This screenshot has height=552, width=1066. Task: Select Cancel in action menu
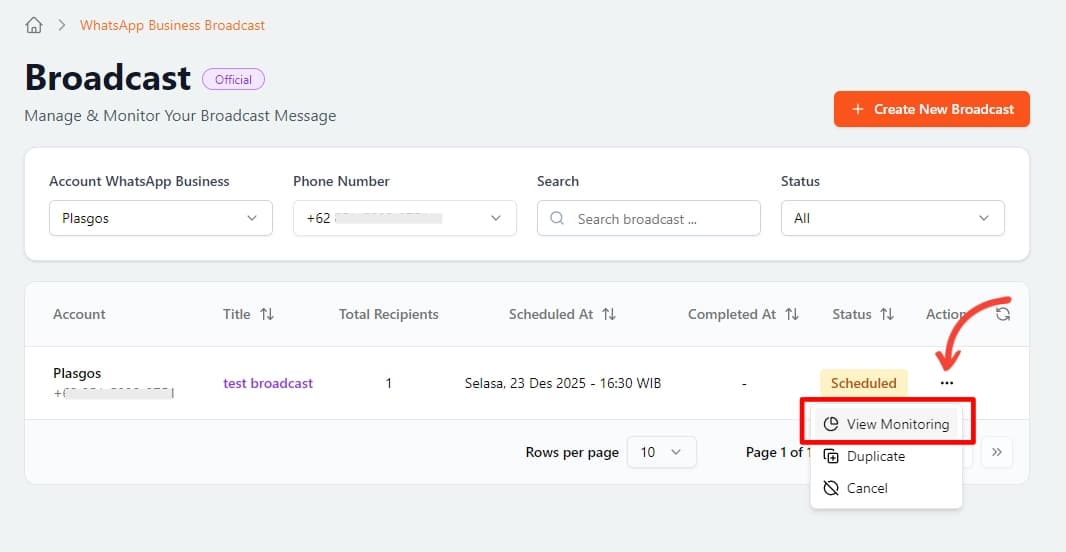point(866,488)
